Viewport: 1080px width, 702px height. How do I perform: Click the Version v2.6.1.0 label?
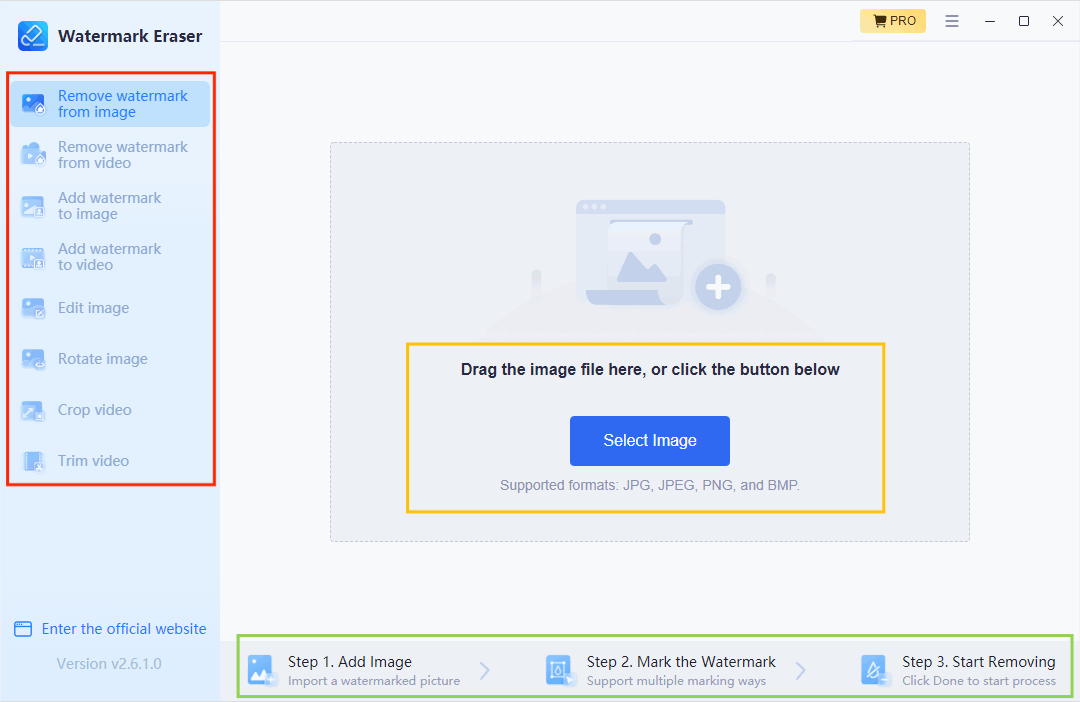109,664
